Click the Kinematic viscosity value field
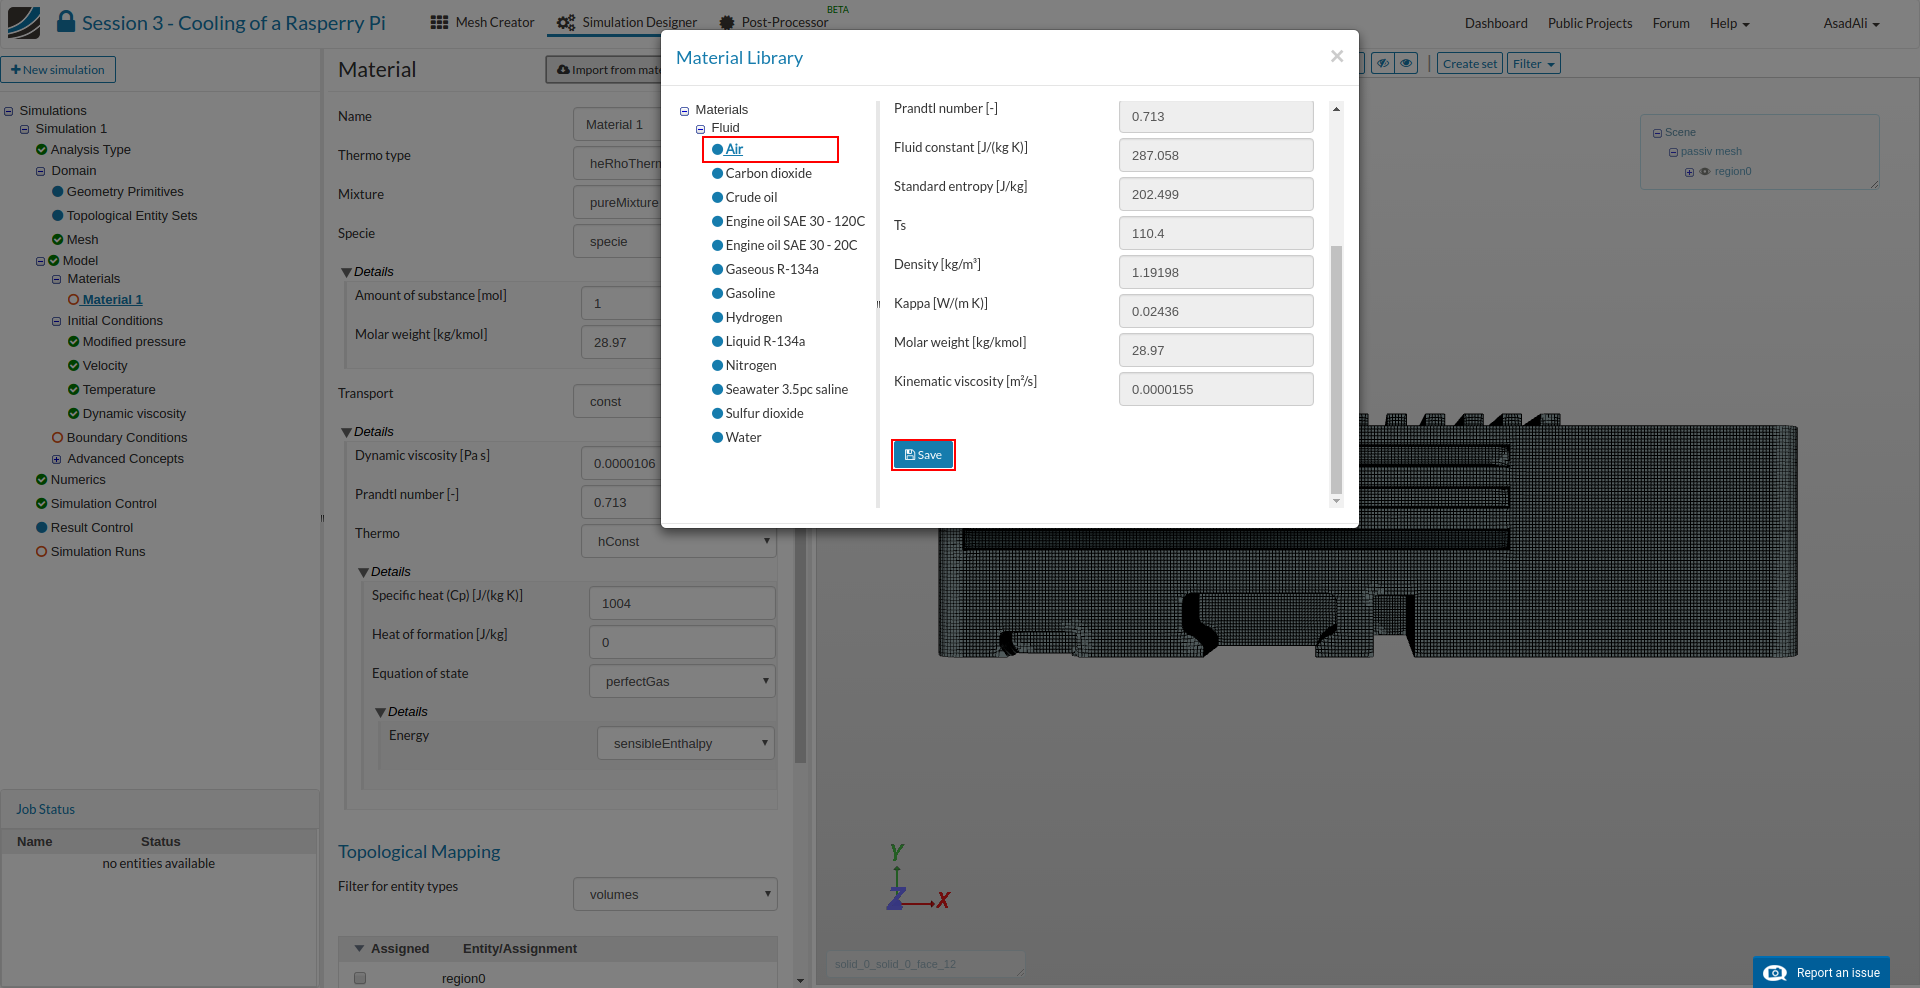The image size is (1920, 988). pos(1216,389)
